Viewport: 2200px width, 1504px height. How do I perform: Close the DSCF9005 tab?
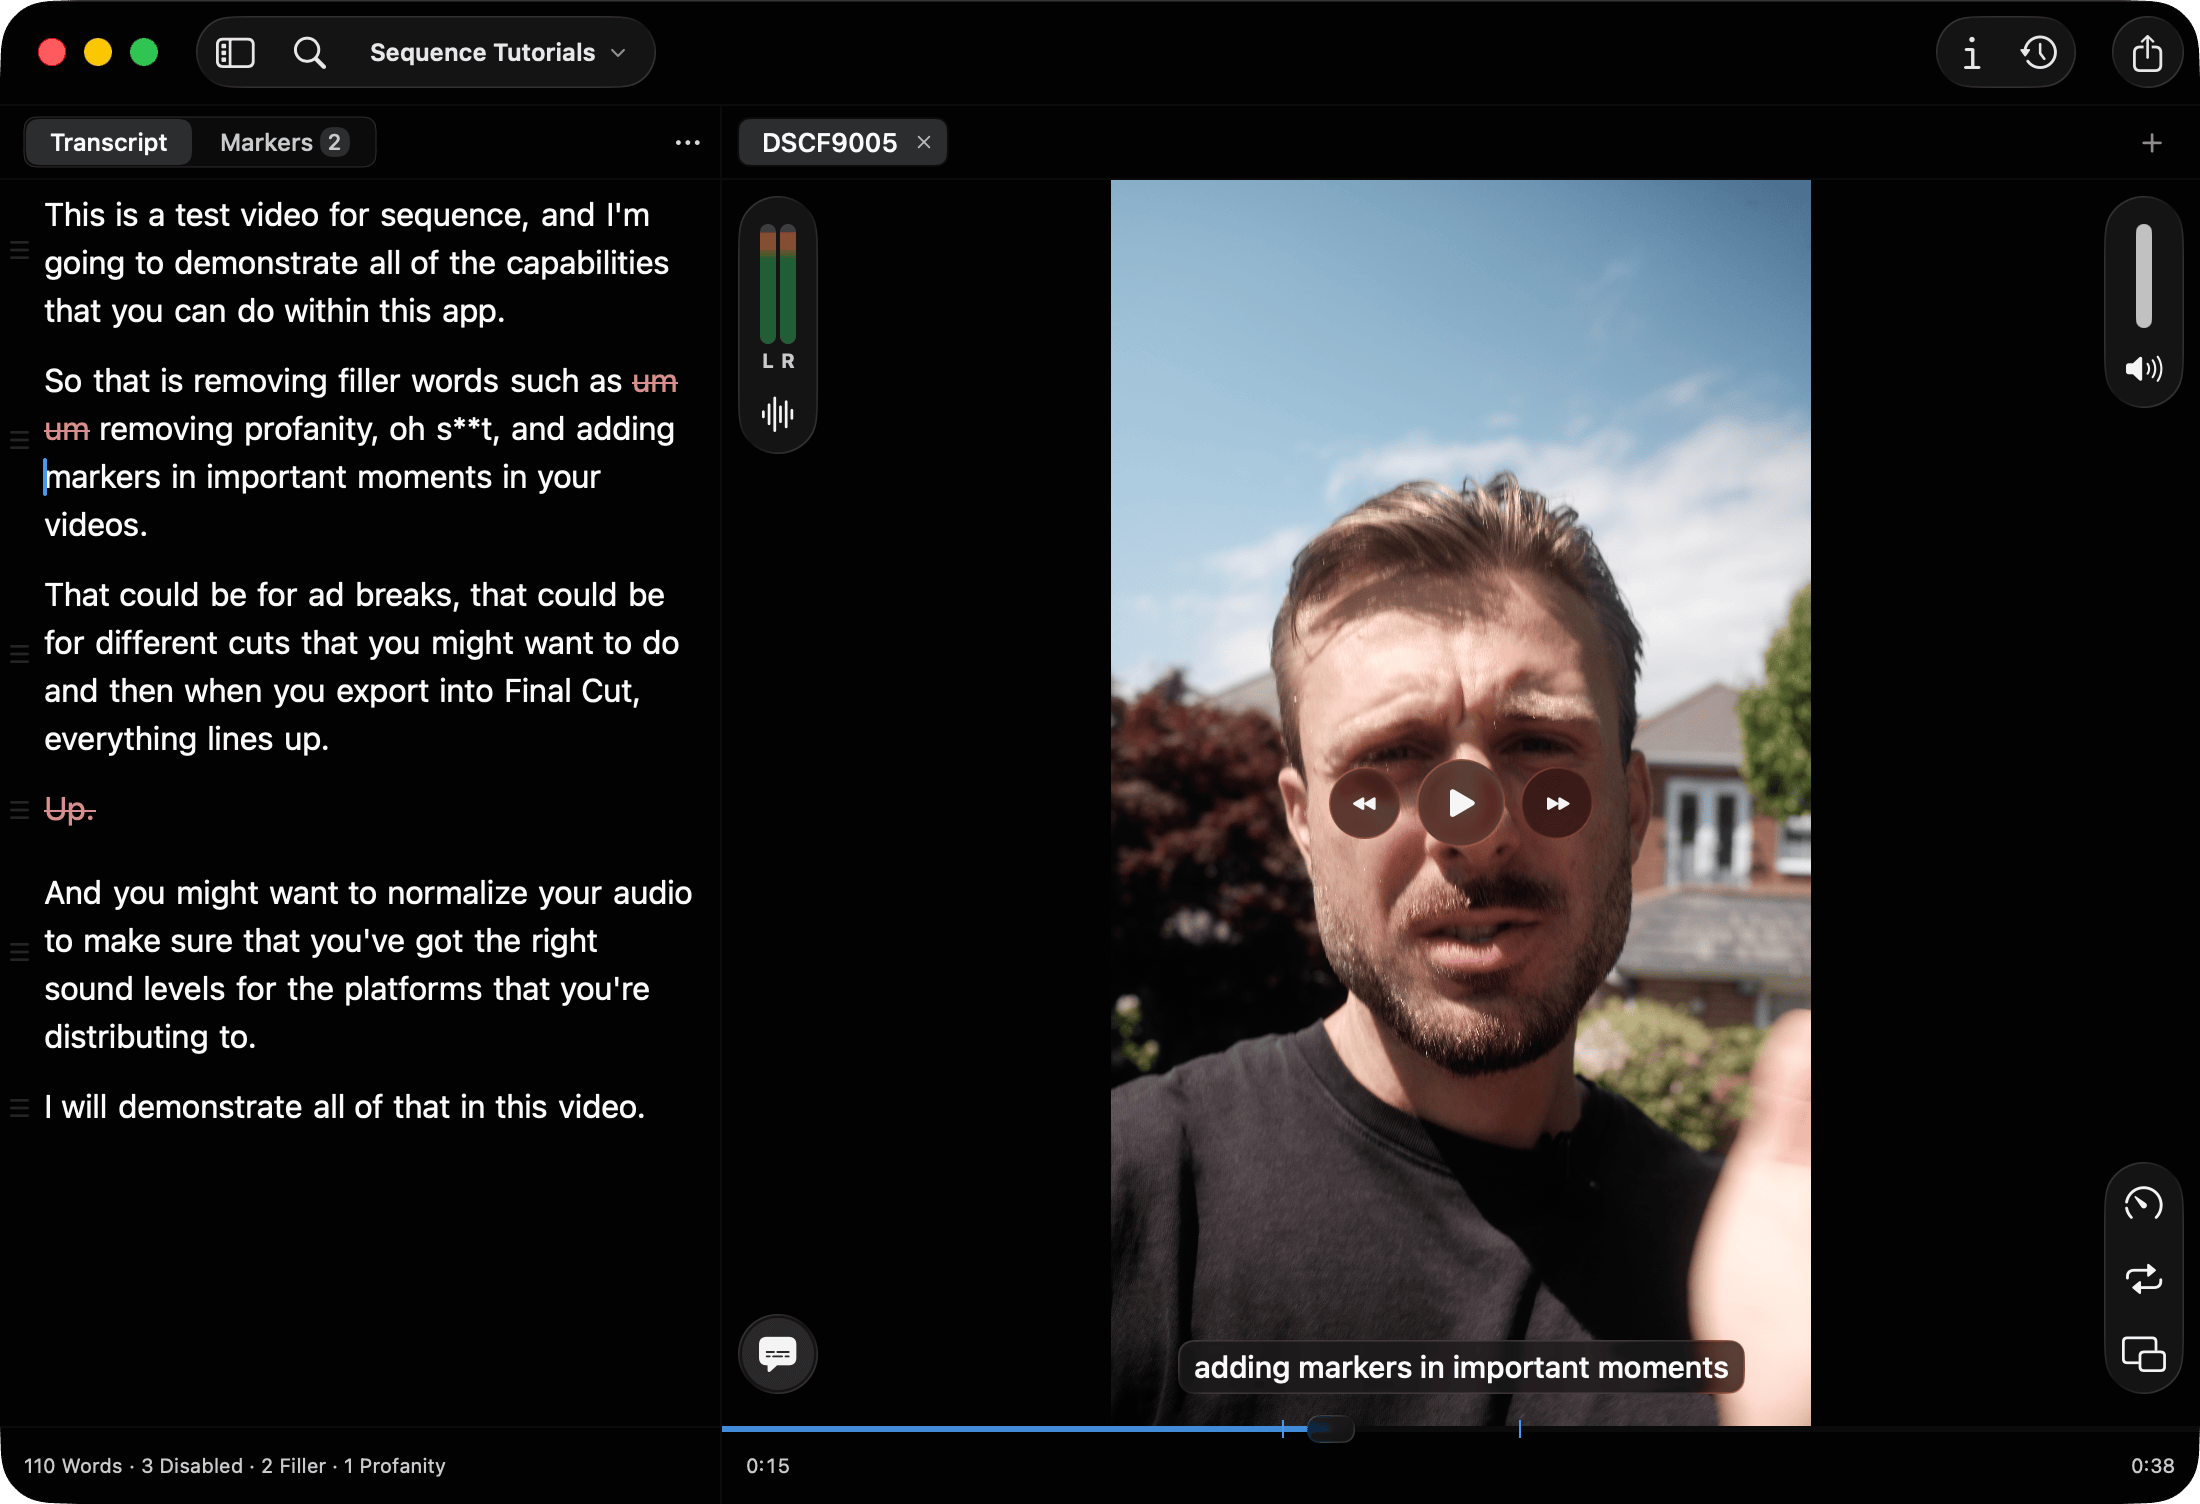click(x=924, y=143)
